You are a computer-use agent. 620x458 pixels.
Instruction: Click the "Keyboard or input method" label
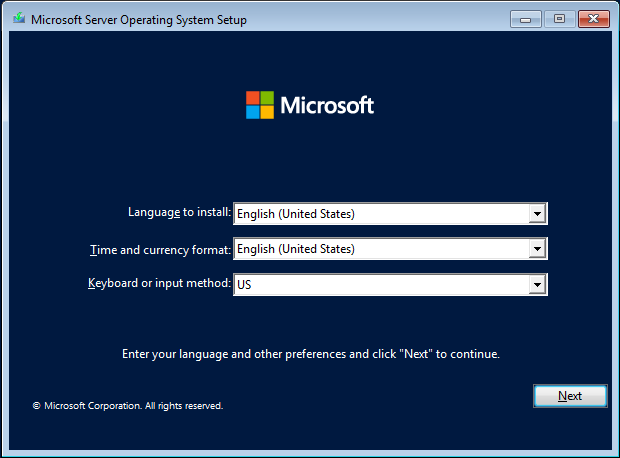tap(159, 284)
